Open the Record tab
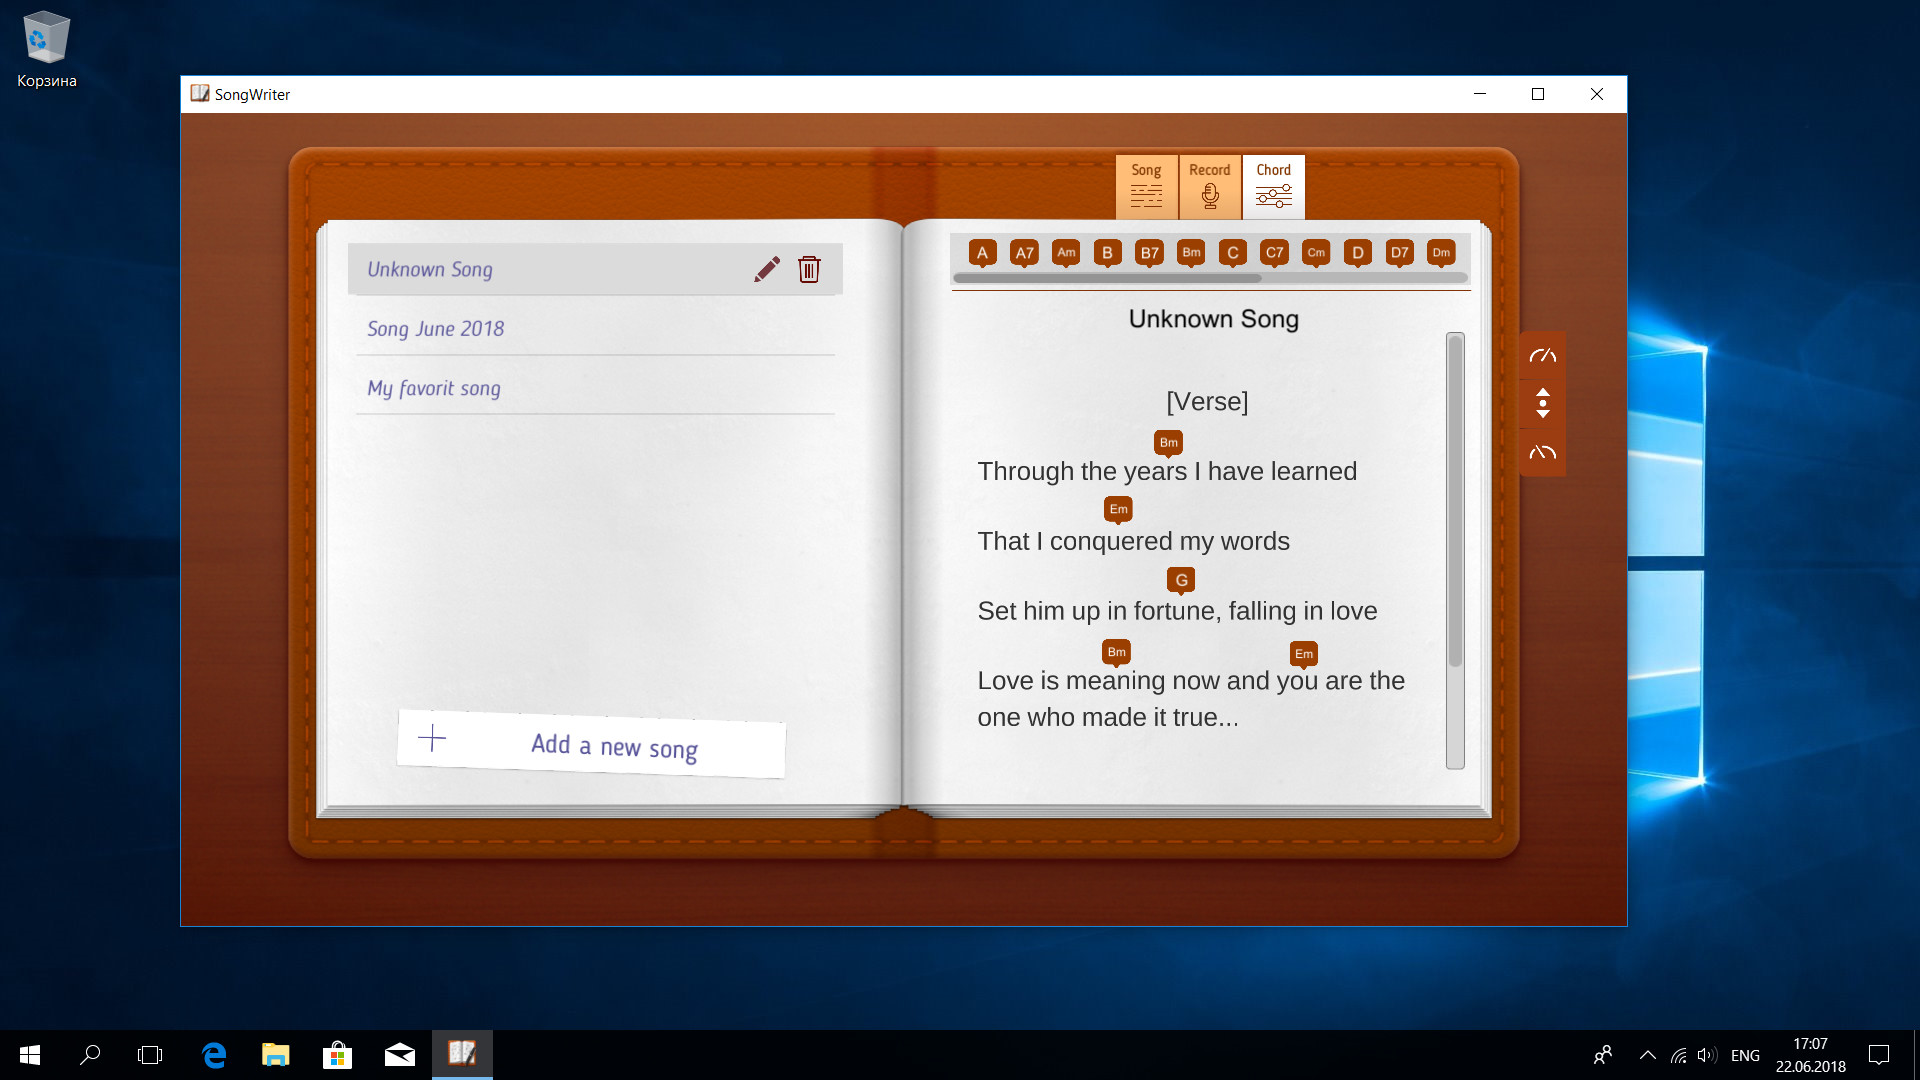The height and width of the screenshot is (1080, 1920). click(1210, 186)
